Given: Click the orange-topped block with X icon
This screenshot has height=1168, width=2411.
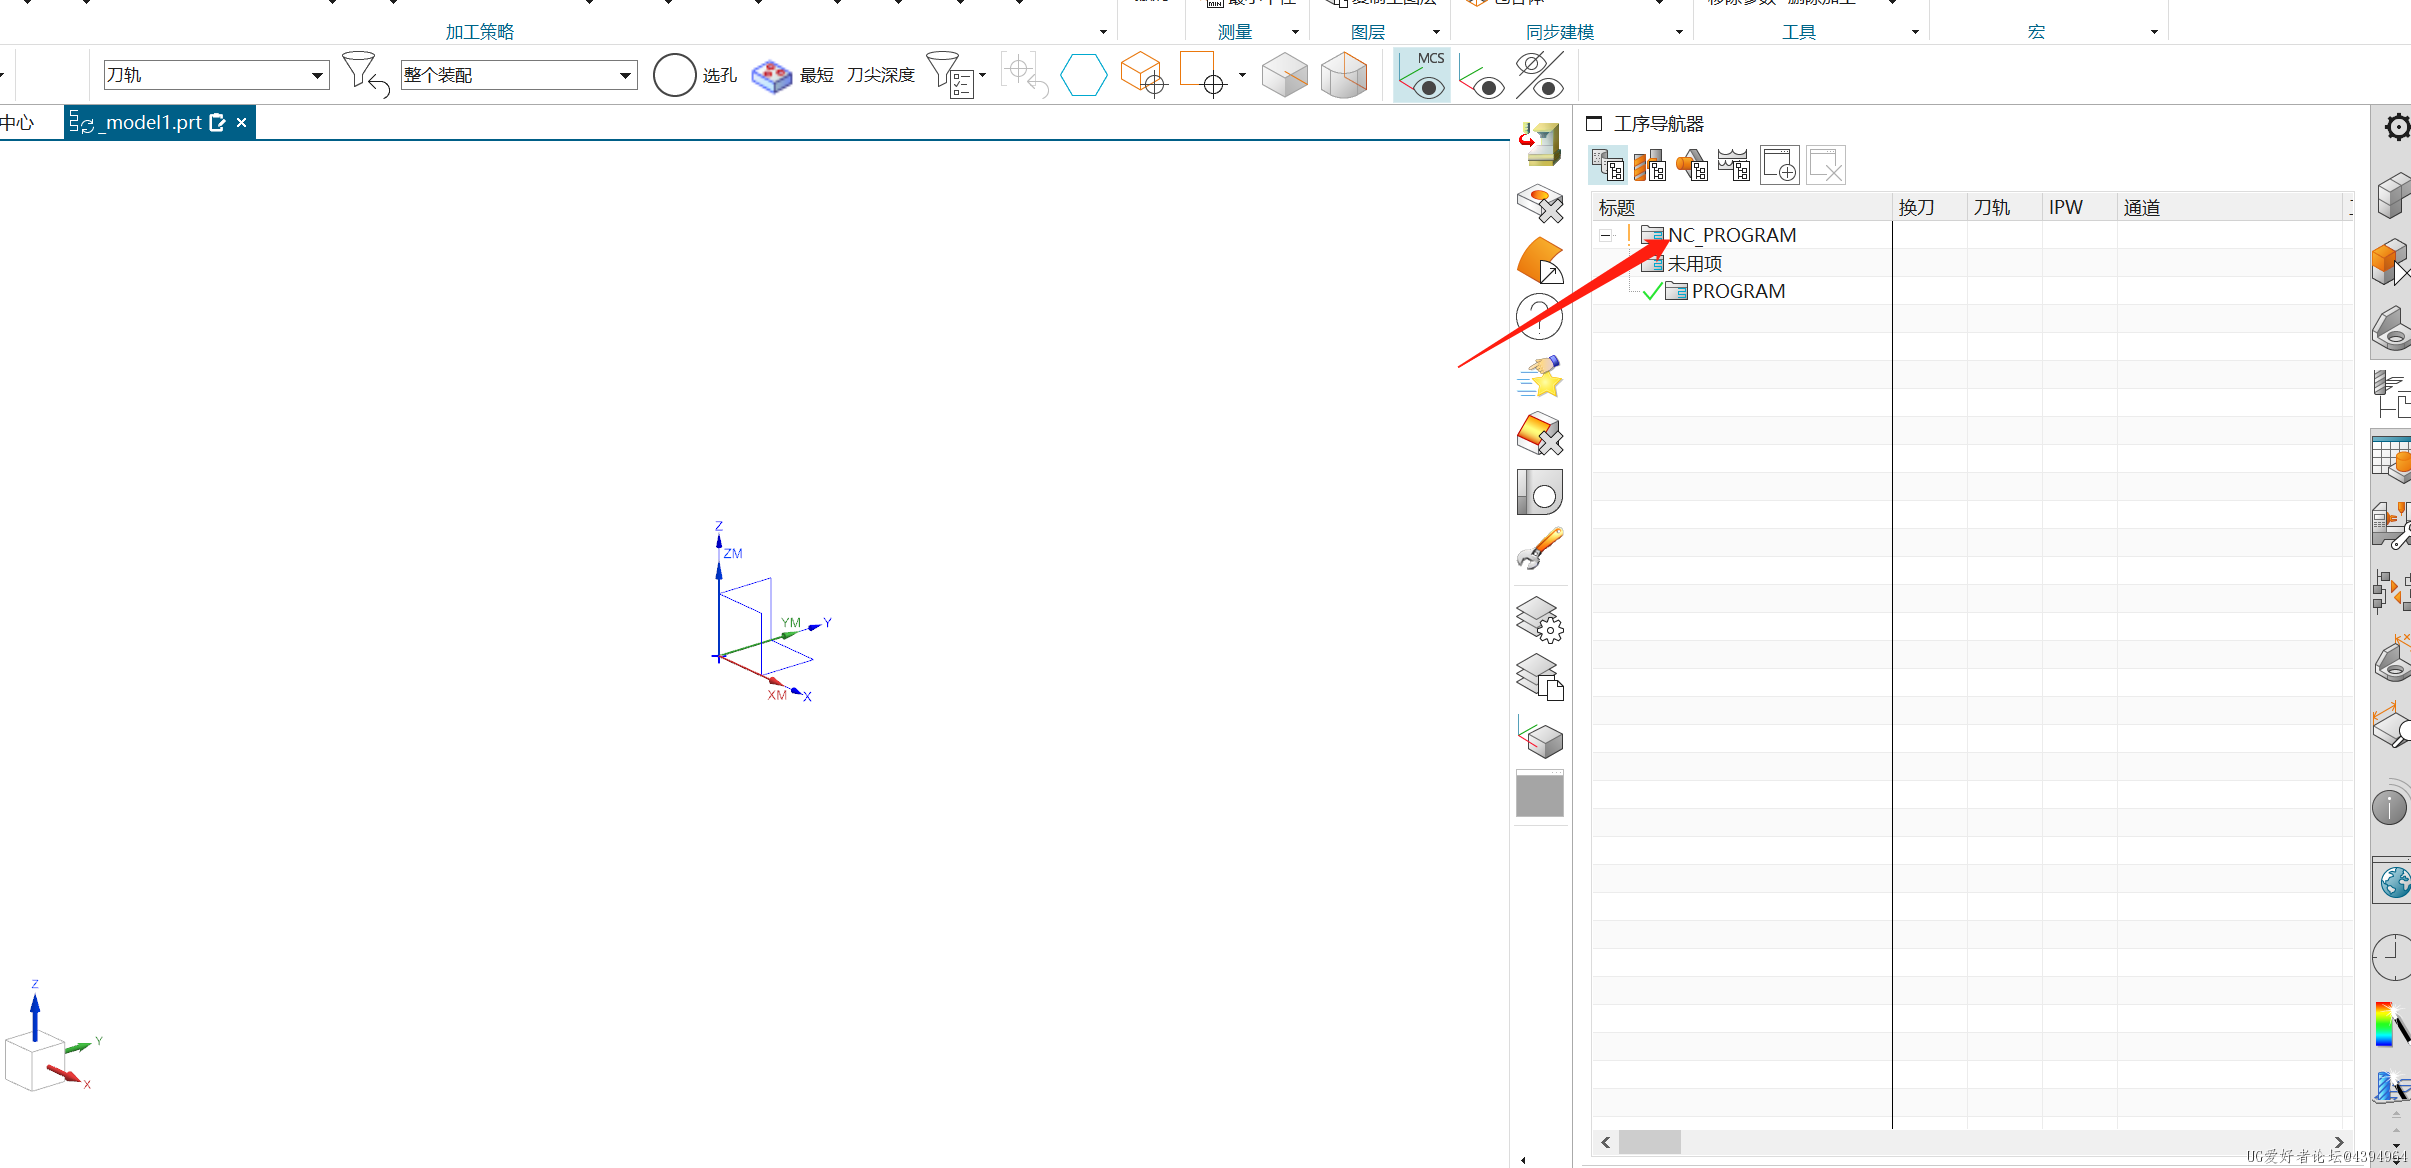Looking at the screenshot, I should tap(1540, 203).
